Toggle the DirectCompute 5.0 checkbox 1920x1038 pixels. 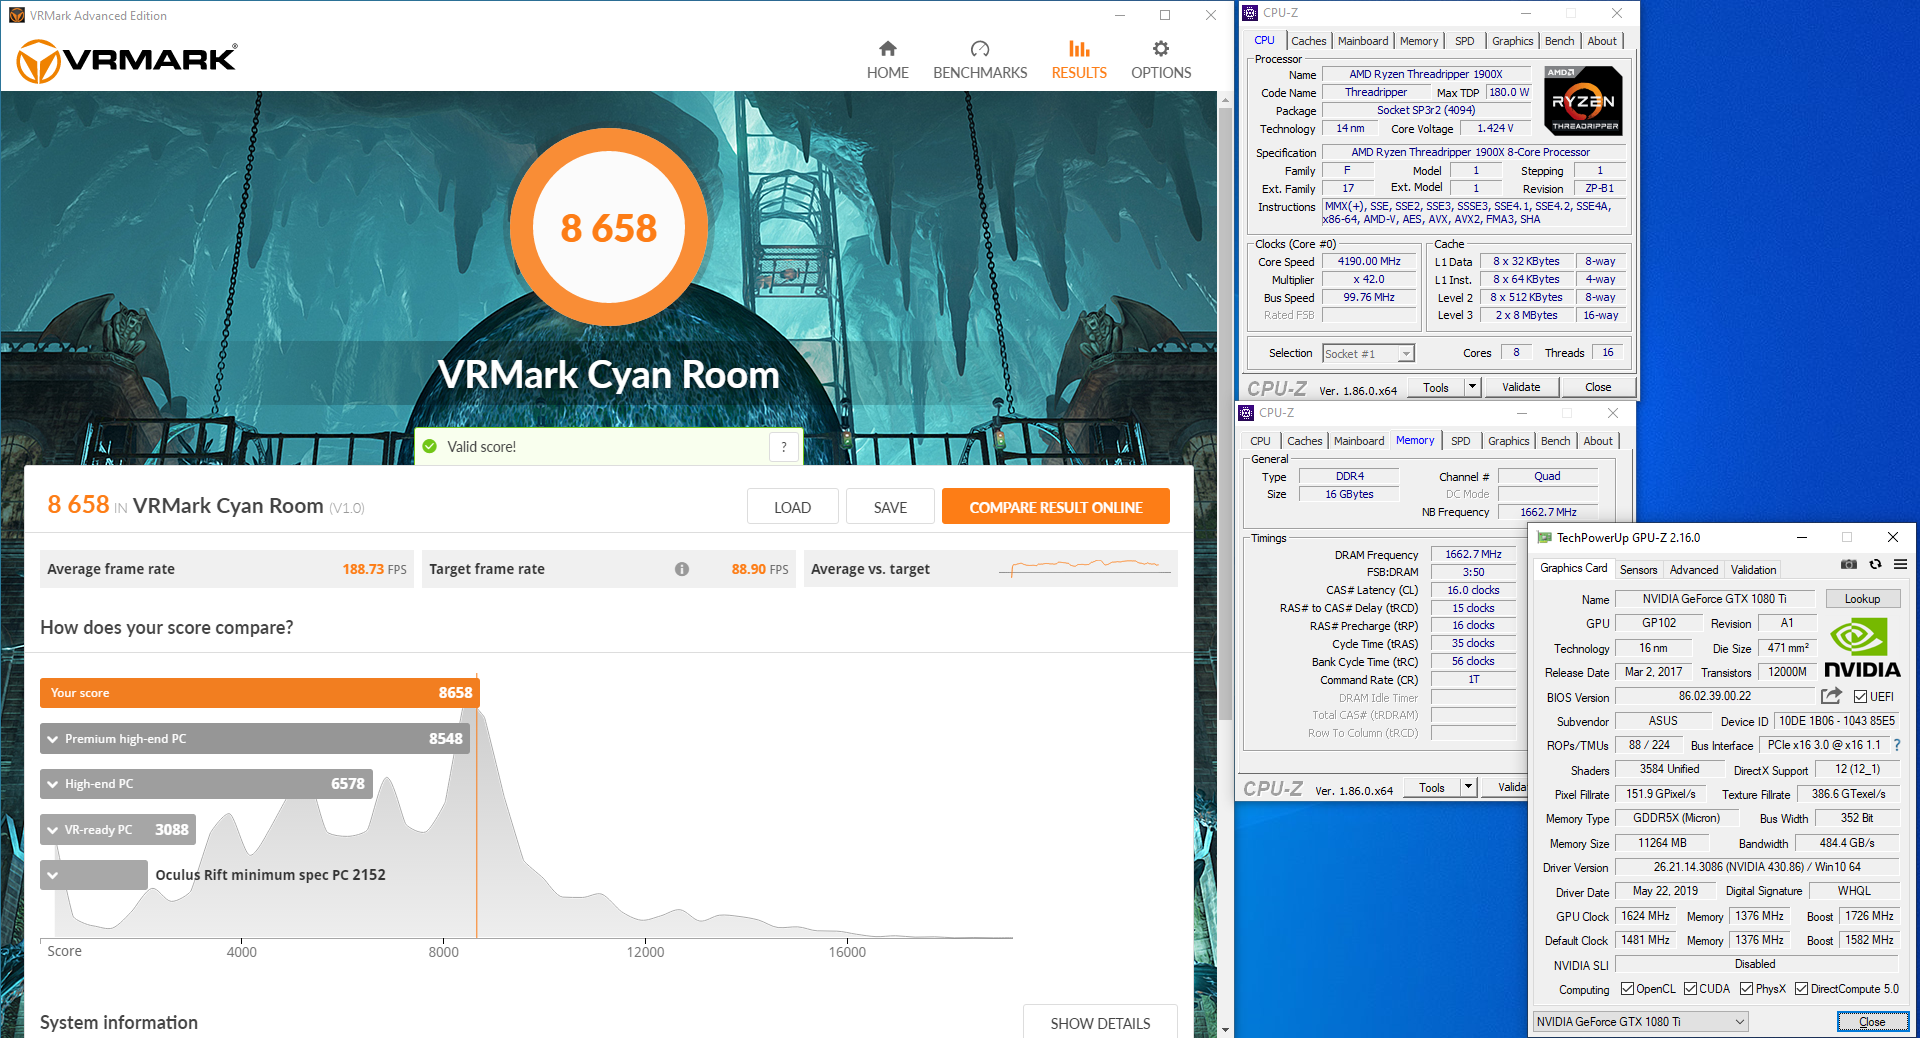(1801, 989)
